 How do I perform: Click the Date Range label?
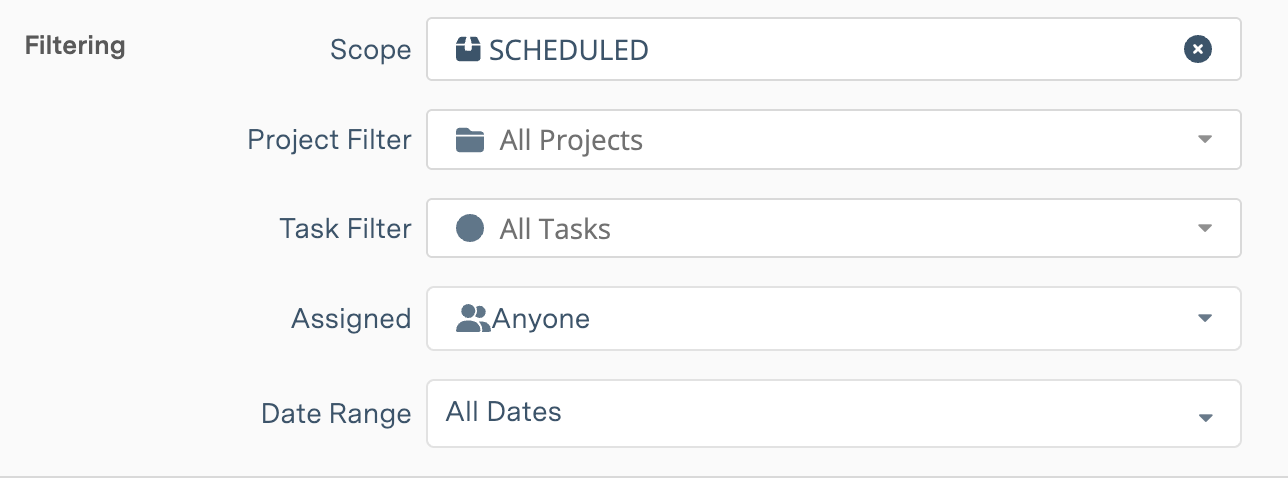[x=336, y=414]
